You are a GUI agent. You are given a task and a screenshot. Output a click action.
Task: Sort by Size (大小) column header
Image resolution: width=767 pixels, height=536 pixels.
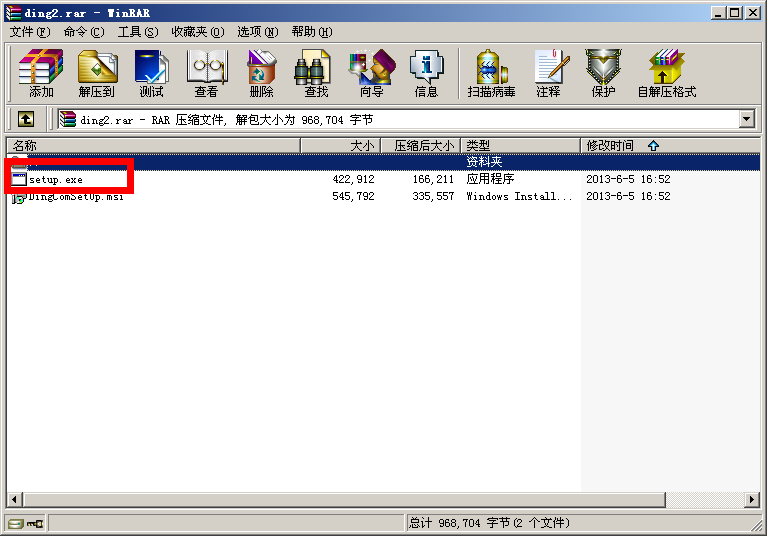pos(341,146)
